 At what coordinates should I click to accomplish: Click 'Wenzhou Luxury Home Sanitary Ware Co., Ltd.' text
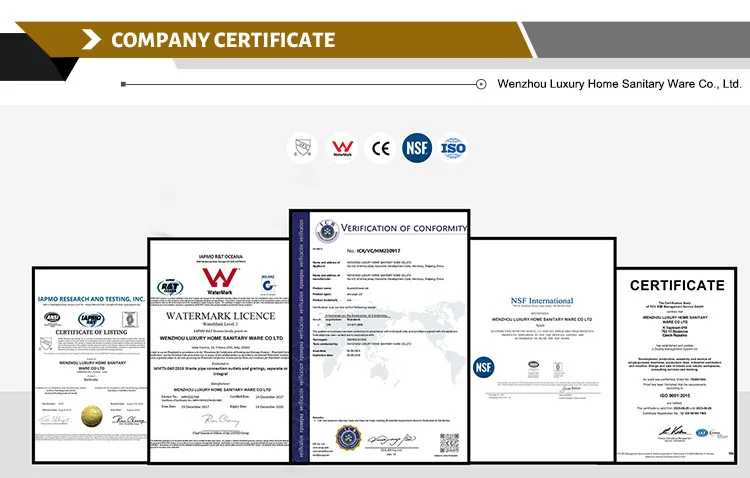coord(619,84)
